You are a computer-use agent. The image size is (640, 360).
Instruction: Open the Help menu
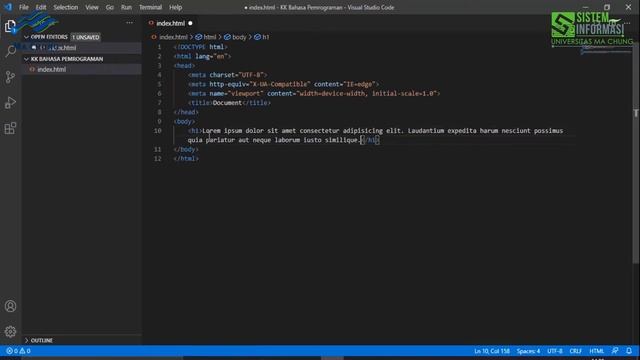(176, 7)
